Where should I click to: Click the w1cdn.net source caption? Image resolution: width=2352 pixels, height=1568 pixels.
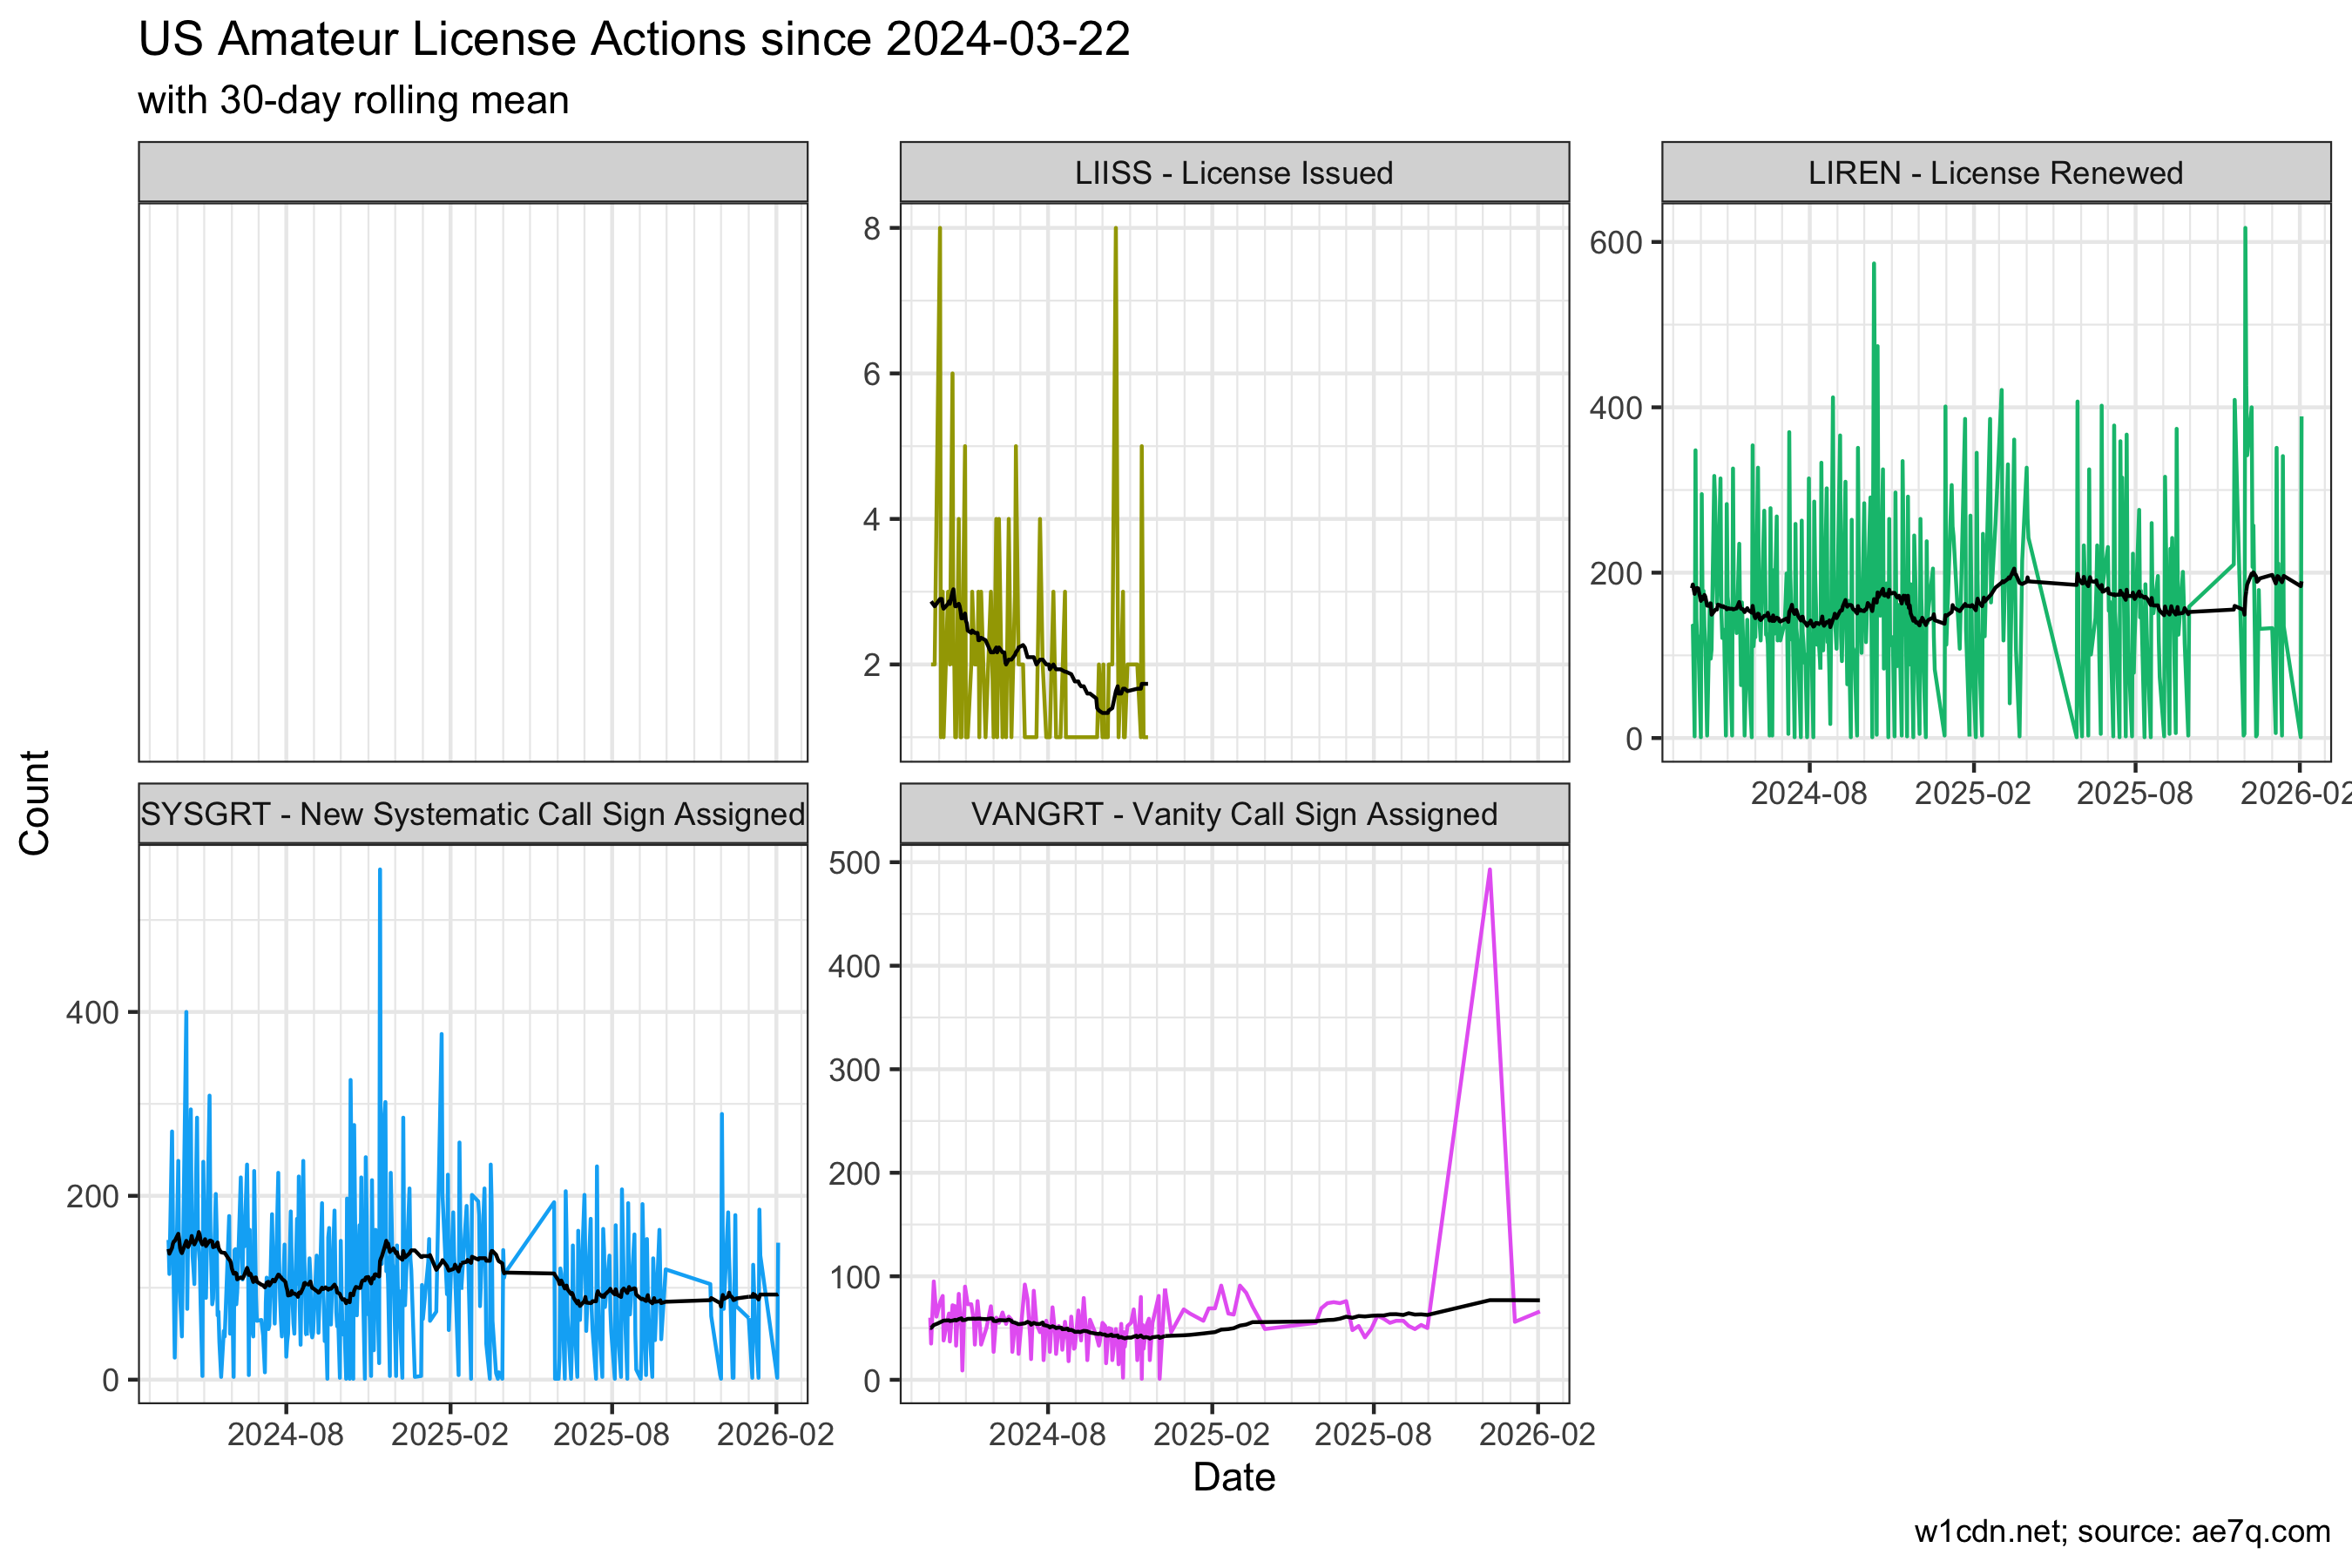(2122, 1531)
